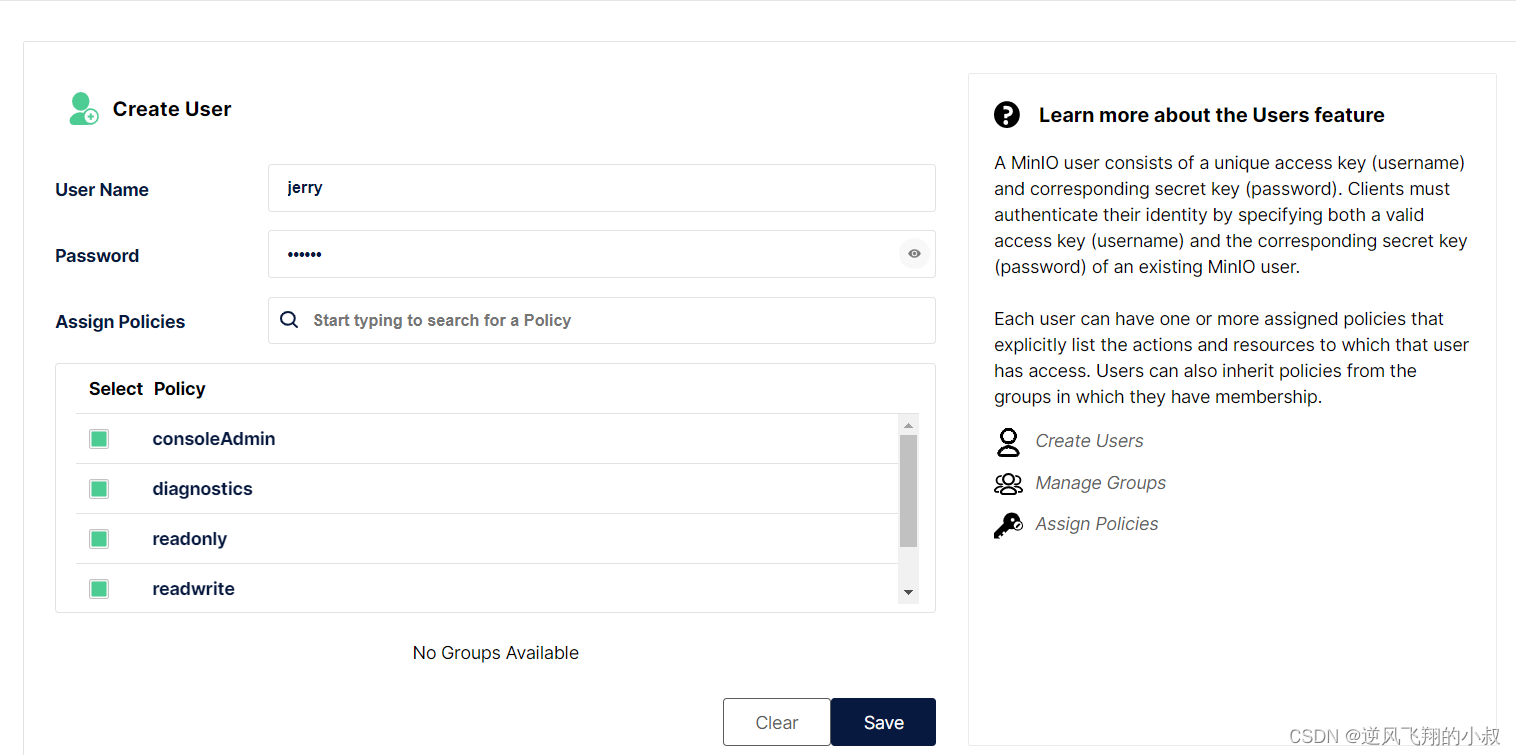Click Learn more about the Users feature heading

click(1212, 115)
